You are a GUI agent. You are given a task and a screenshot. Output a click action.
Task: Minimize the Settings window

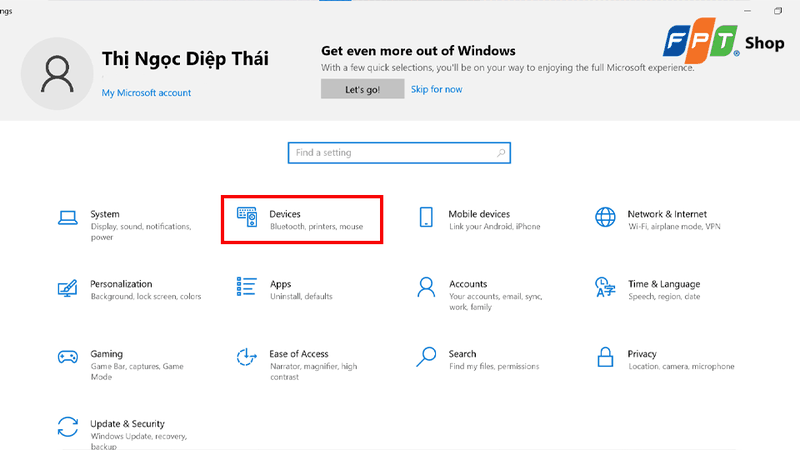click(x=747, y=11)
